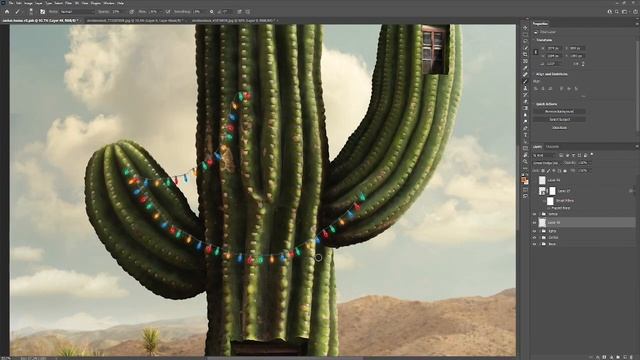Select the Frame tool
This screenshot has height=360, width=640.
[x=525, y=61]
